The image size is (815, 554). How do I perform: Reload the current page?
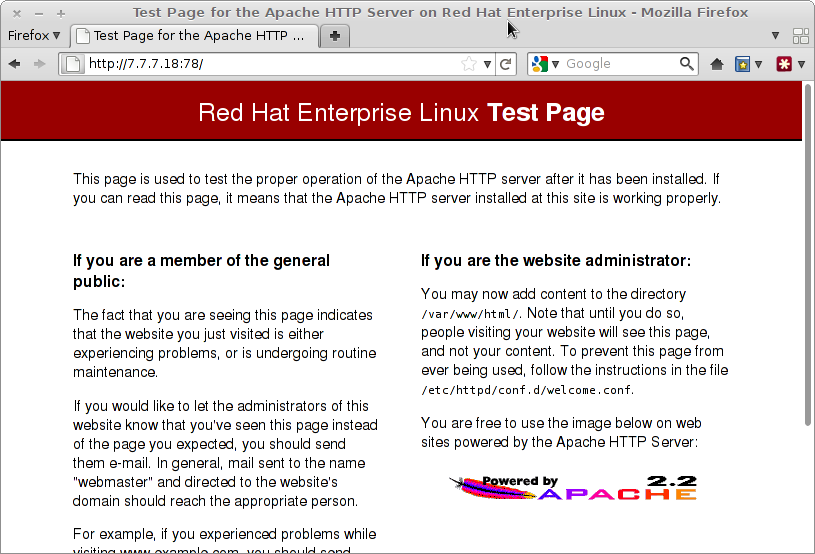pyautogui.click(x=505, y=64)
